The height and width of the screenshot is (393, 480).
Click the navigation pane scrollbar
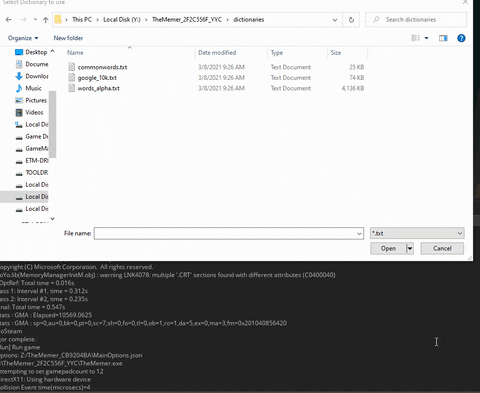(52, 124)
